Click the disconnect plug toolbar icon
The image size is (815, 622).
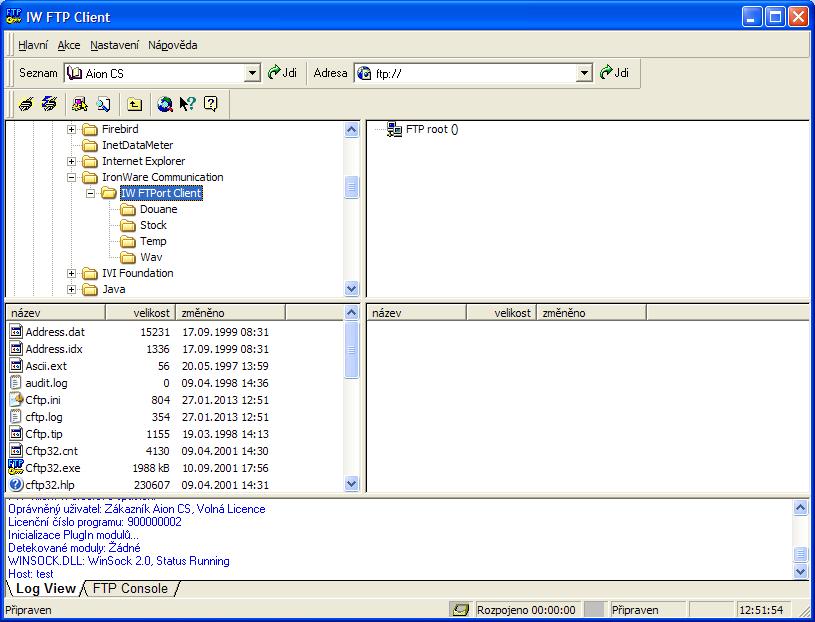(x=49, y=104)
